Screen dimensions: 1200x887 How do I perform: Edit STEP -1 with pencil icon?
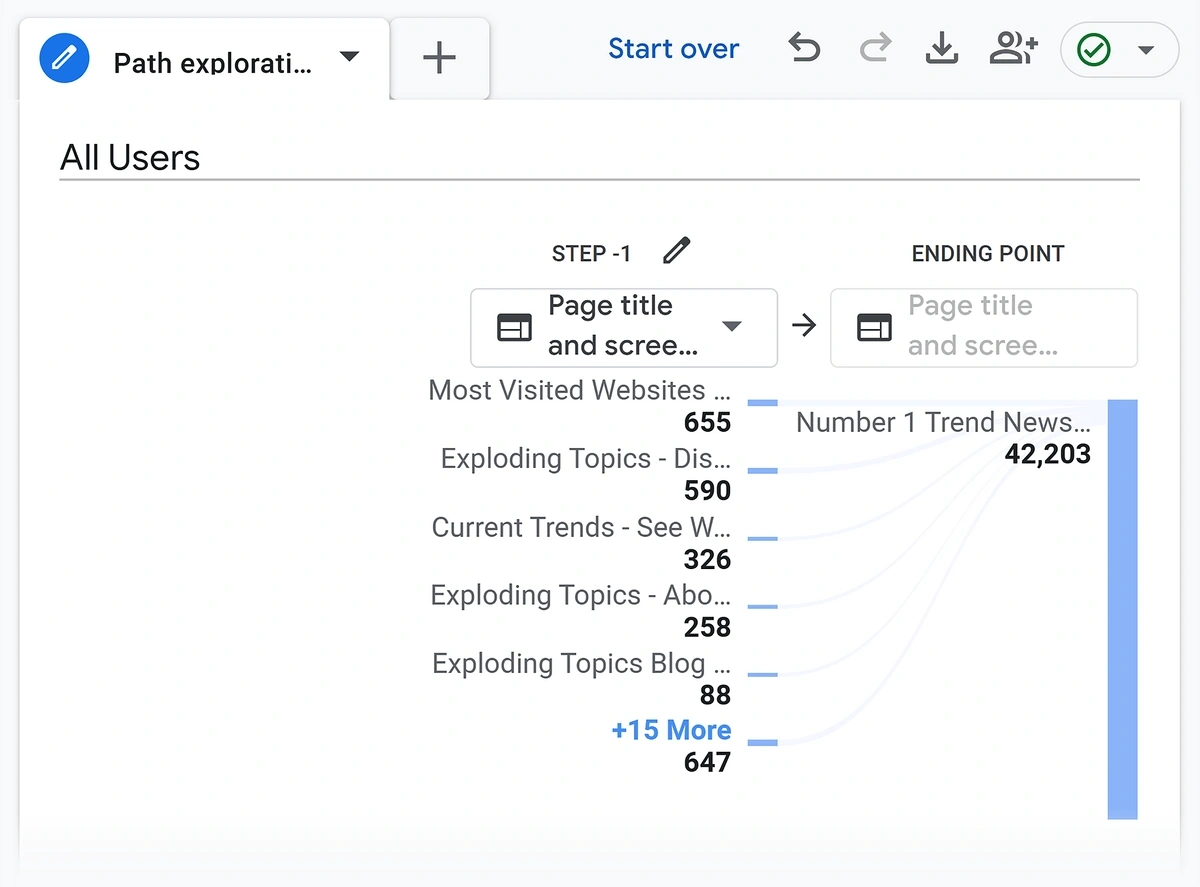coord(677,250)
